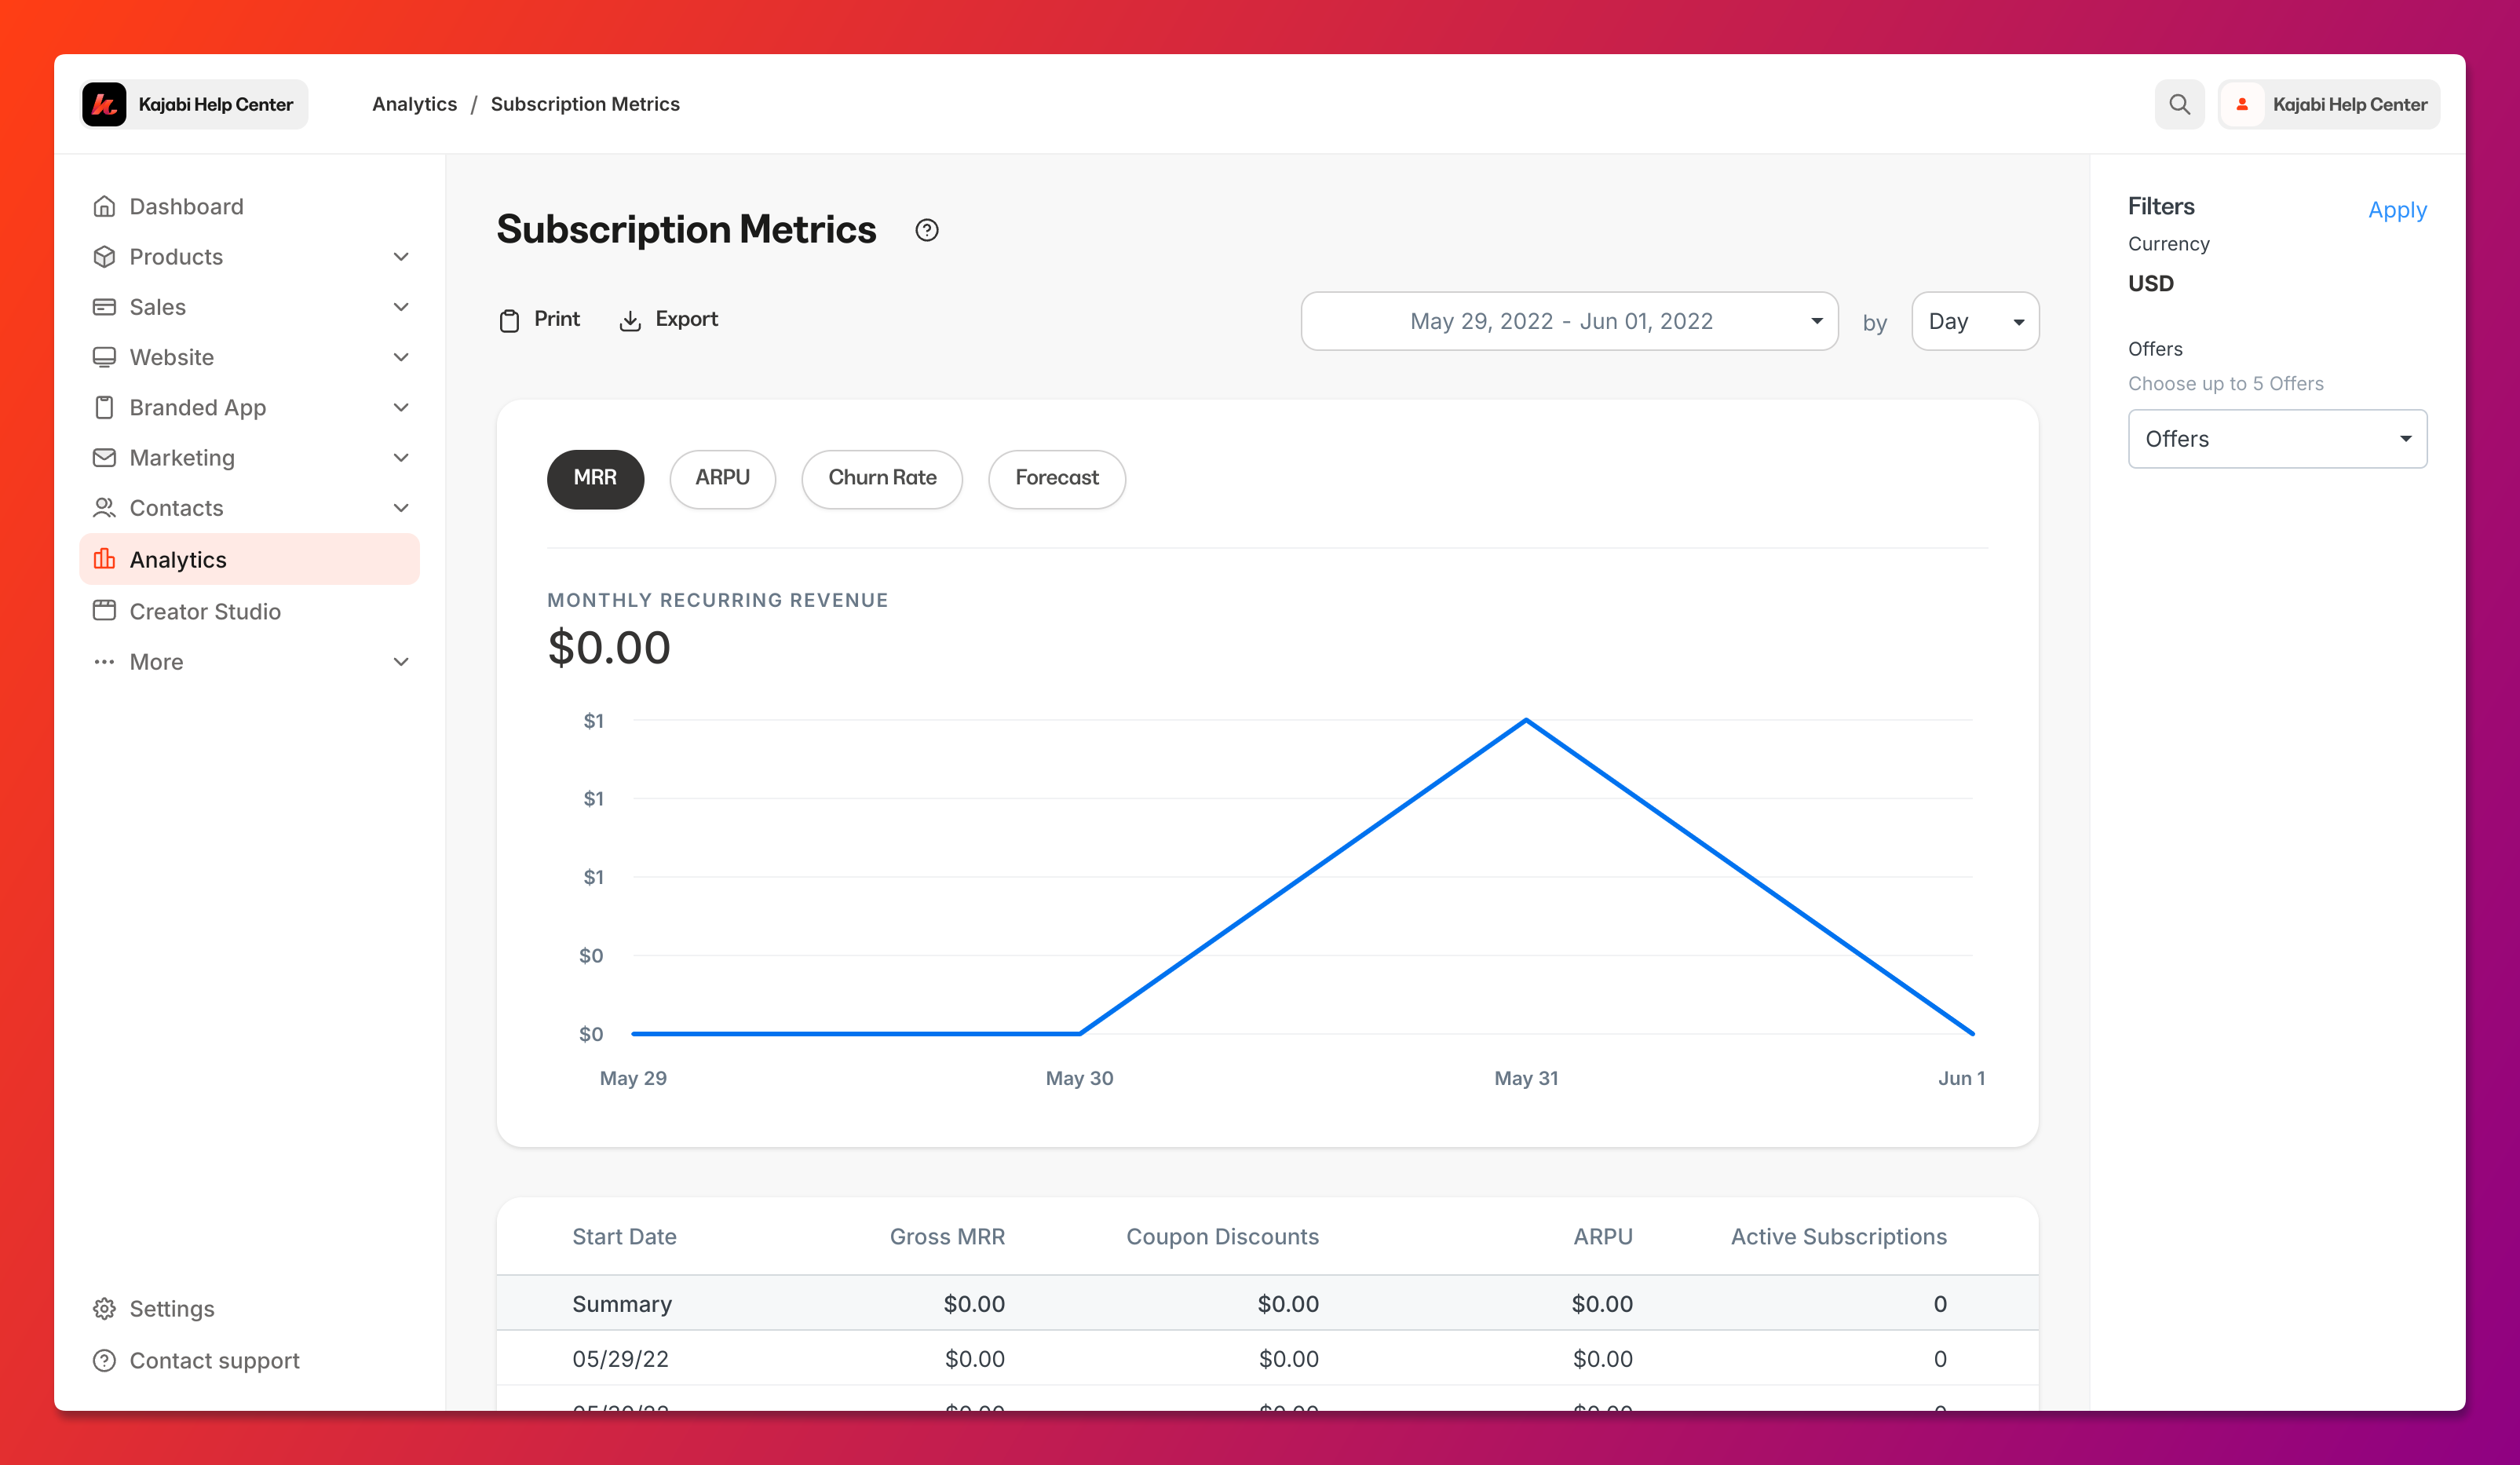
Task: Click the Export button label
Action: [x=687, y=319]
